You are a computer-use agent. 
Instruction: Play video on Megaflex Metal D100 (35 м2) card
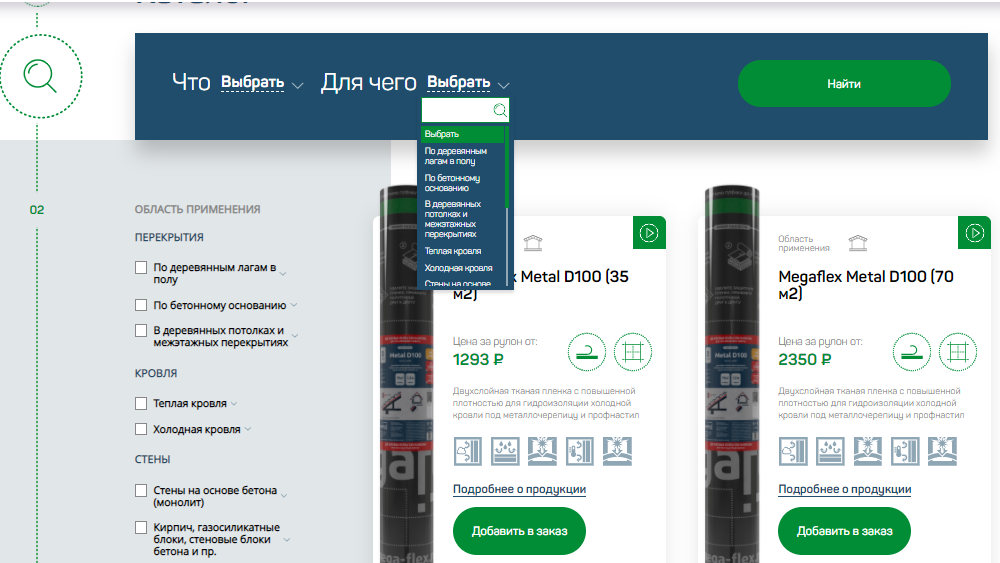(x=649, y=233)
